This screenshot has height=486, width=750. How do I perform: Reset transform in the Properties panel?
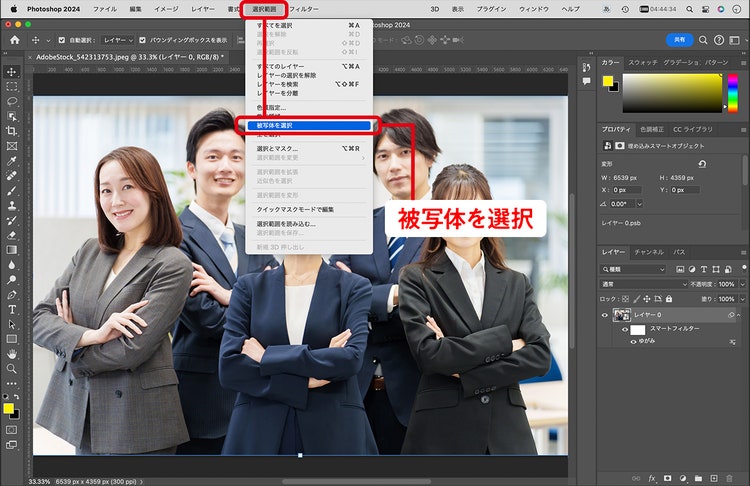(702, 164)
